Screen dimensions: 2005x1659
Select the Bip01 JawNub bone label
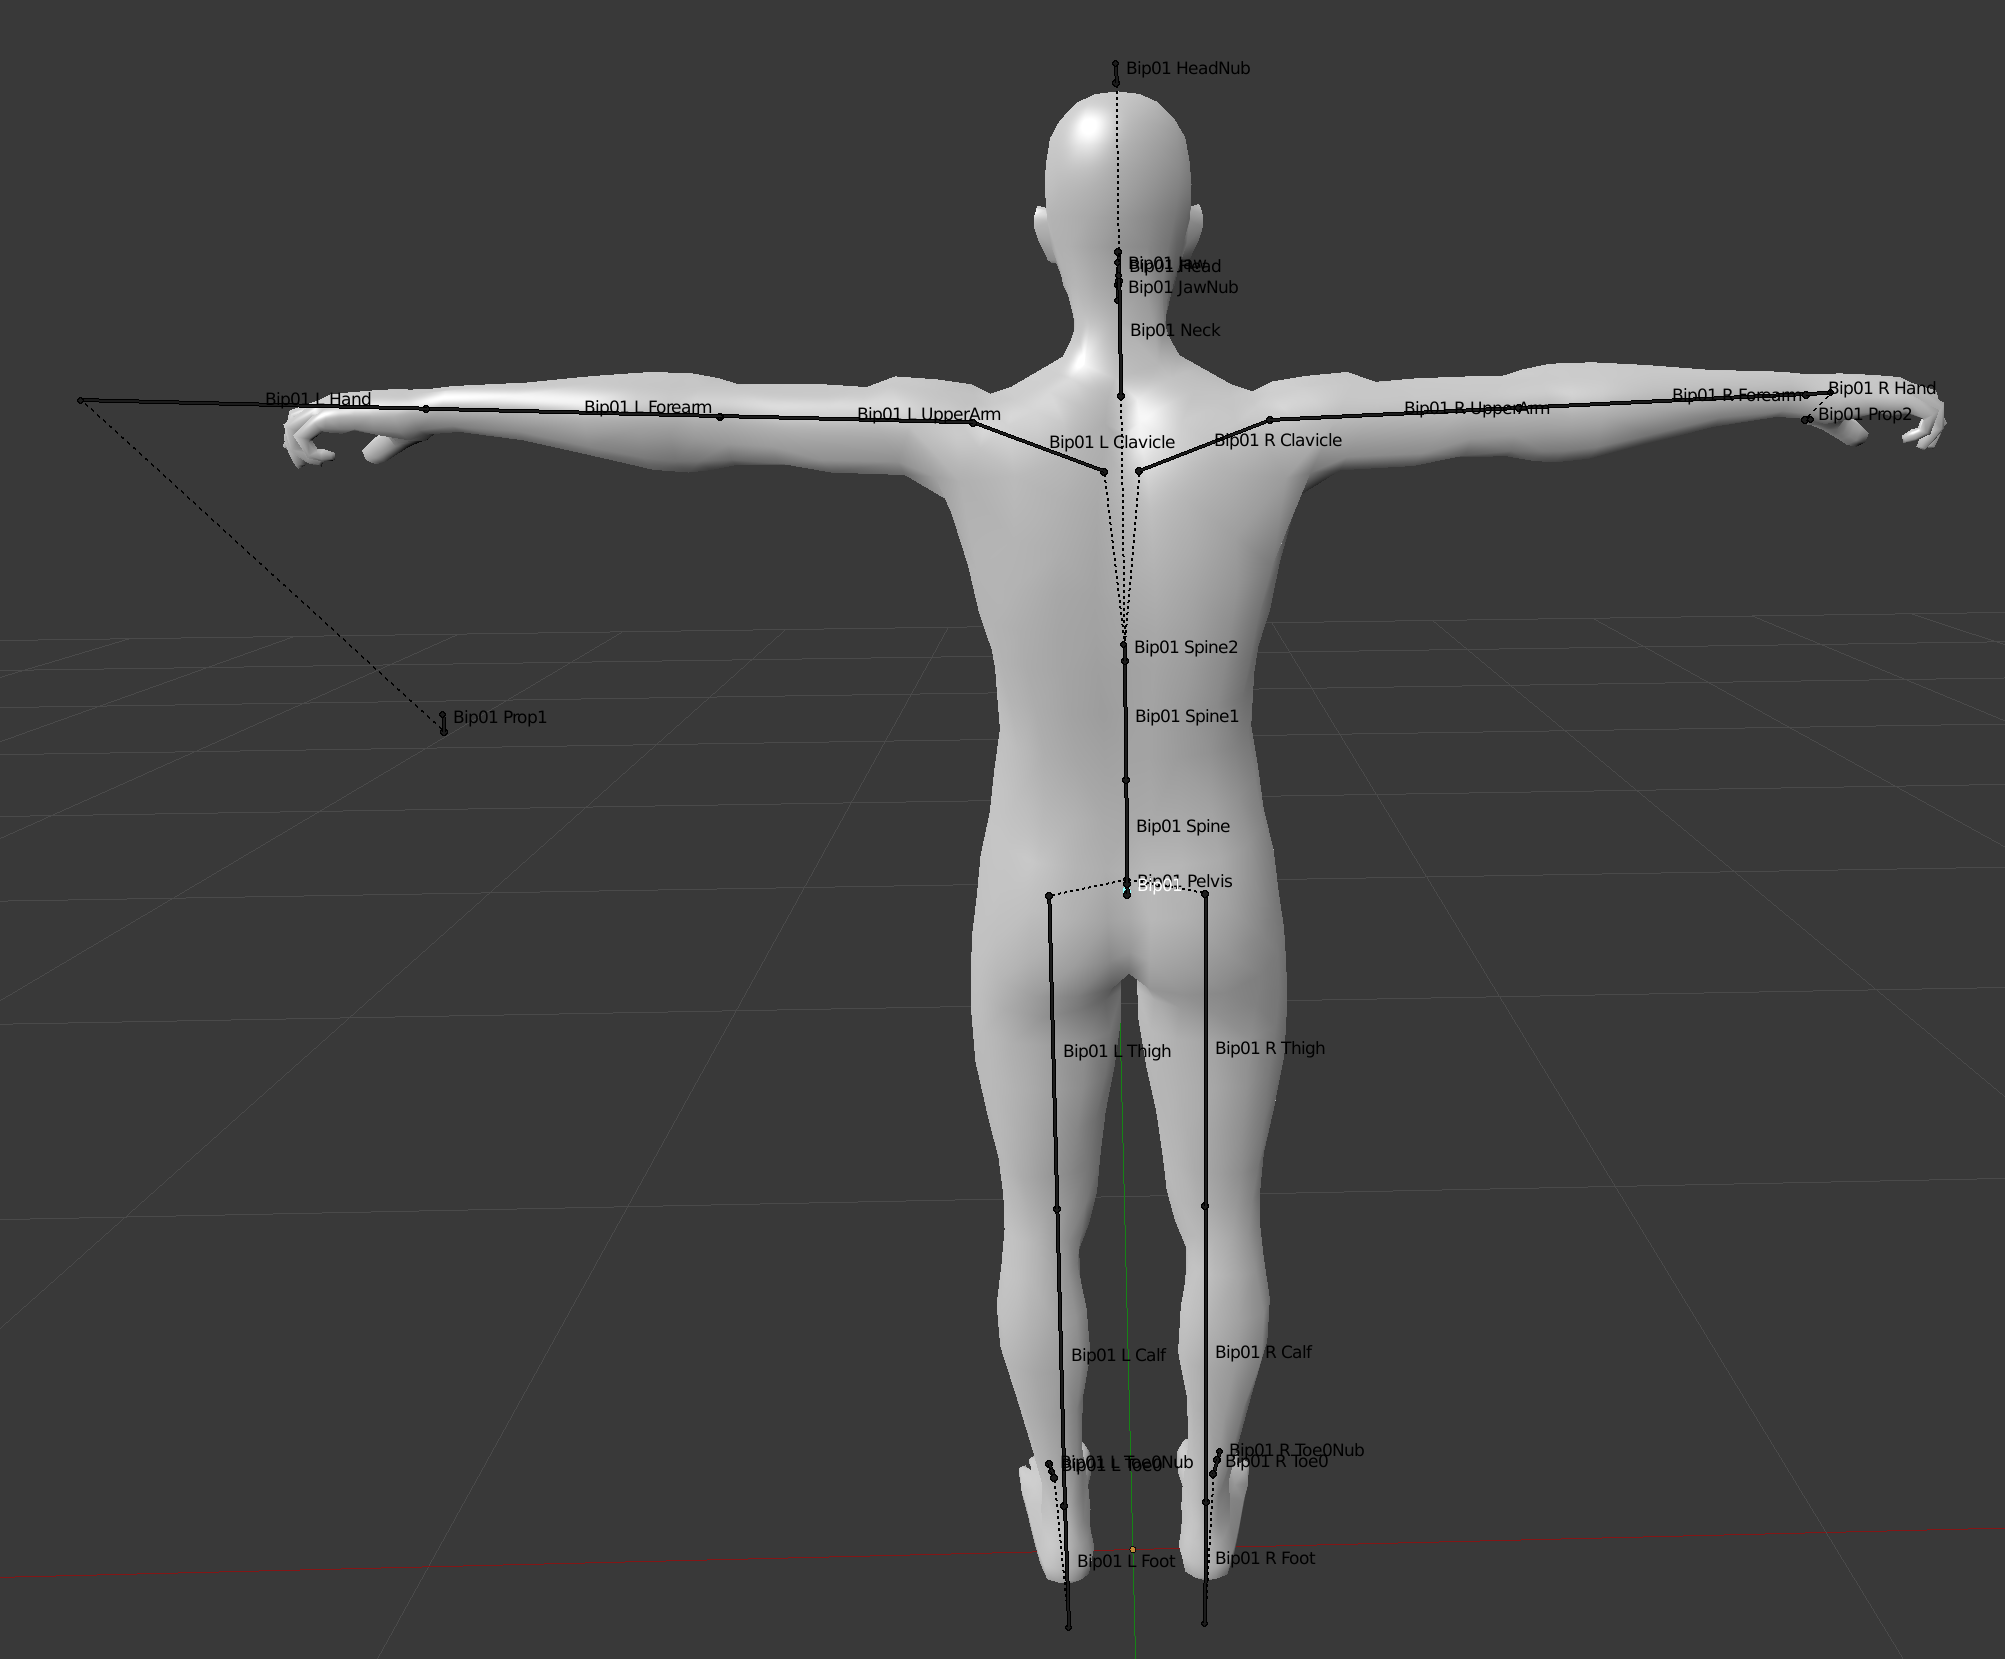(1183, 287)
